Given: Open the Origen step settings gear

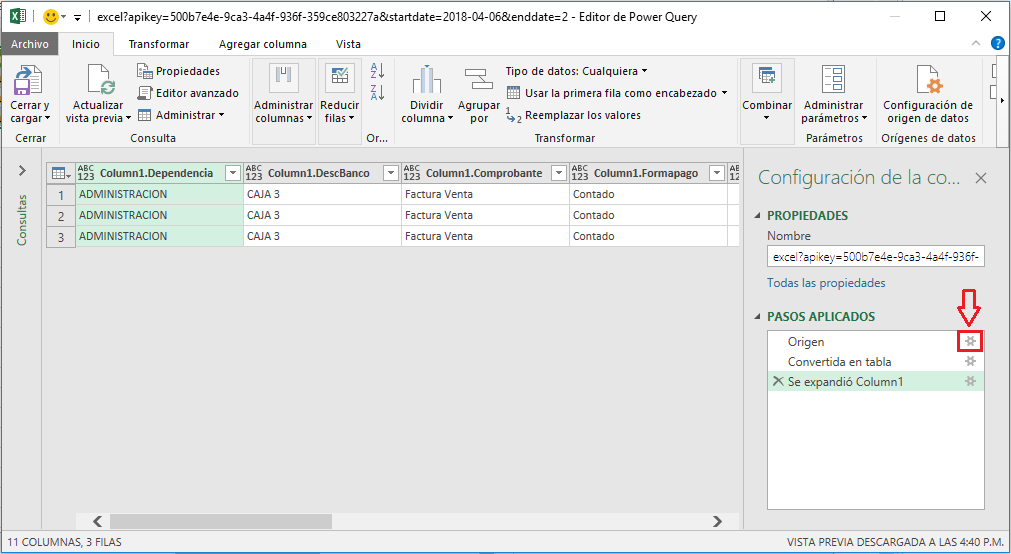Looking at the screenshot, I should (x=970, y=342).
